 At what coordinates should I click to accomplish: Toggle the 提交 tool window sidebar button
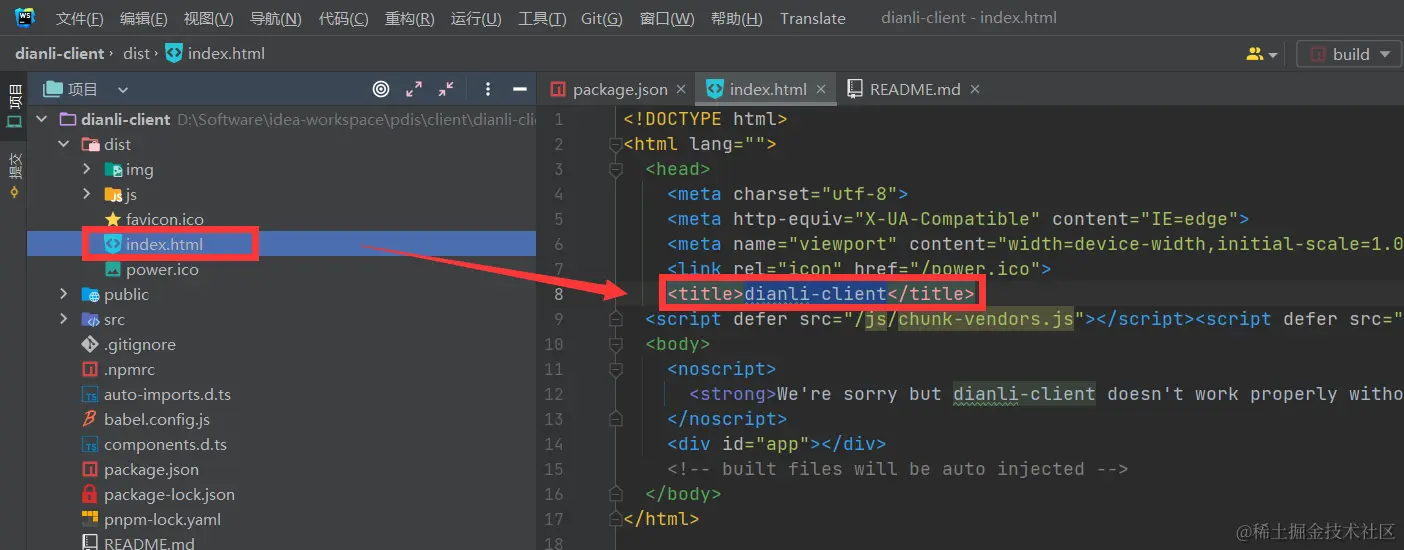(14, 174)
